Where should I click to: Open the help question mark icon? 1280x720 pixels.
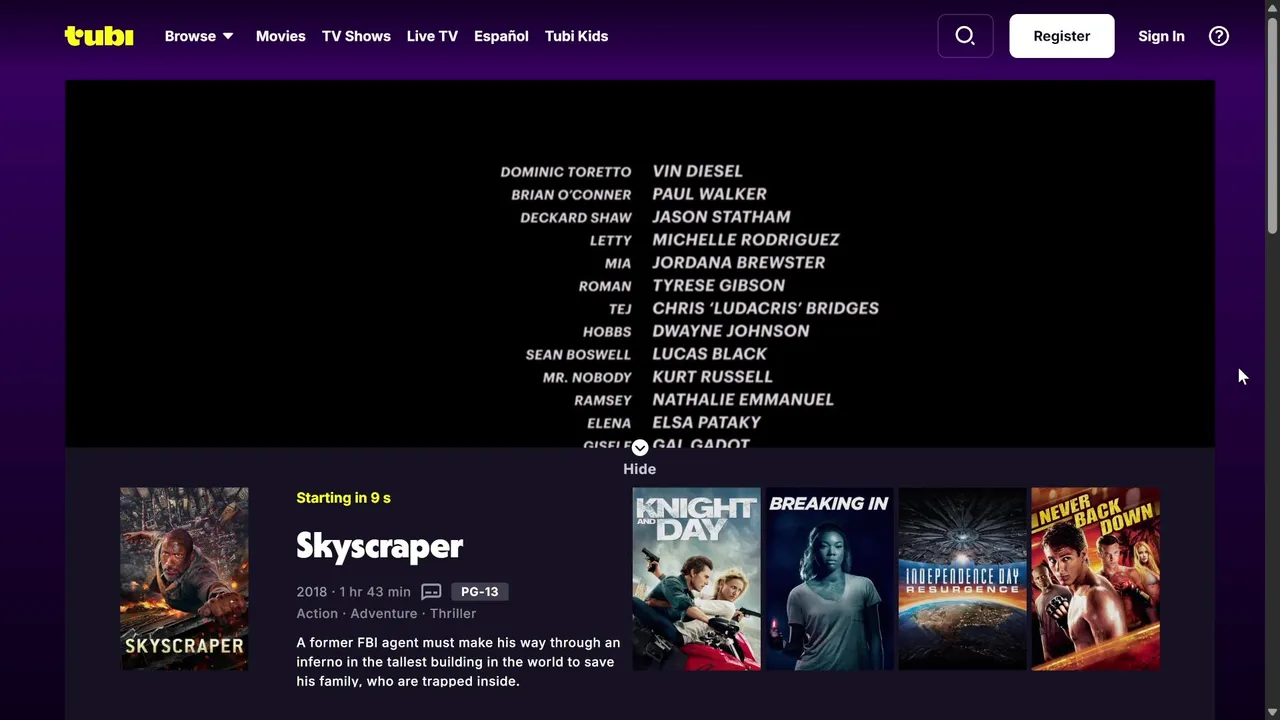click(1218, 36)
